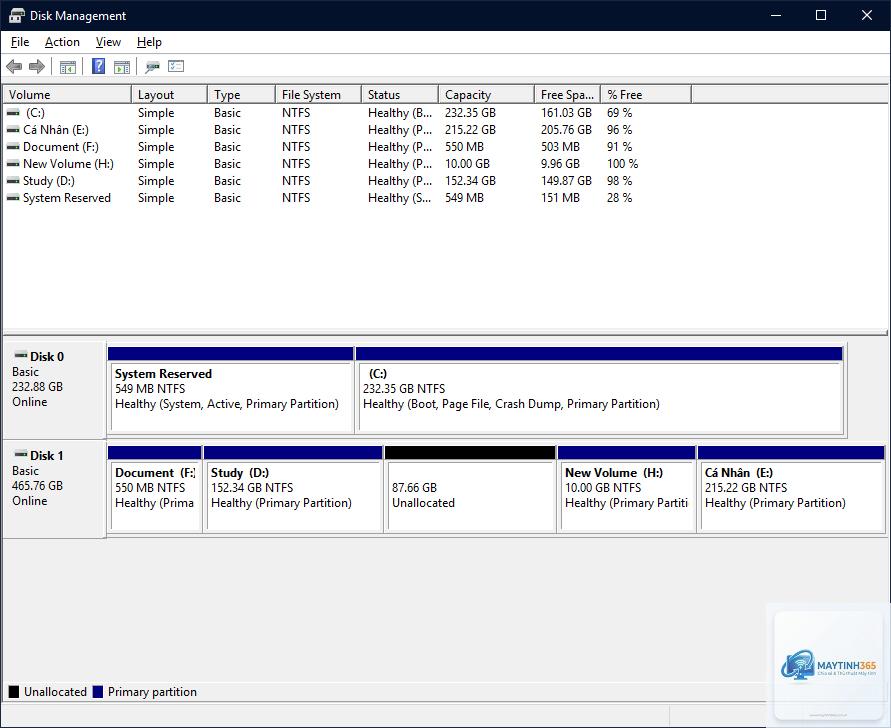Select System Reserved in the volume list
The image size is (891, 728).
tap(66, 198)
